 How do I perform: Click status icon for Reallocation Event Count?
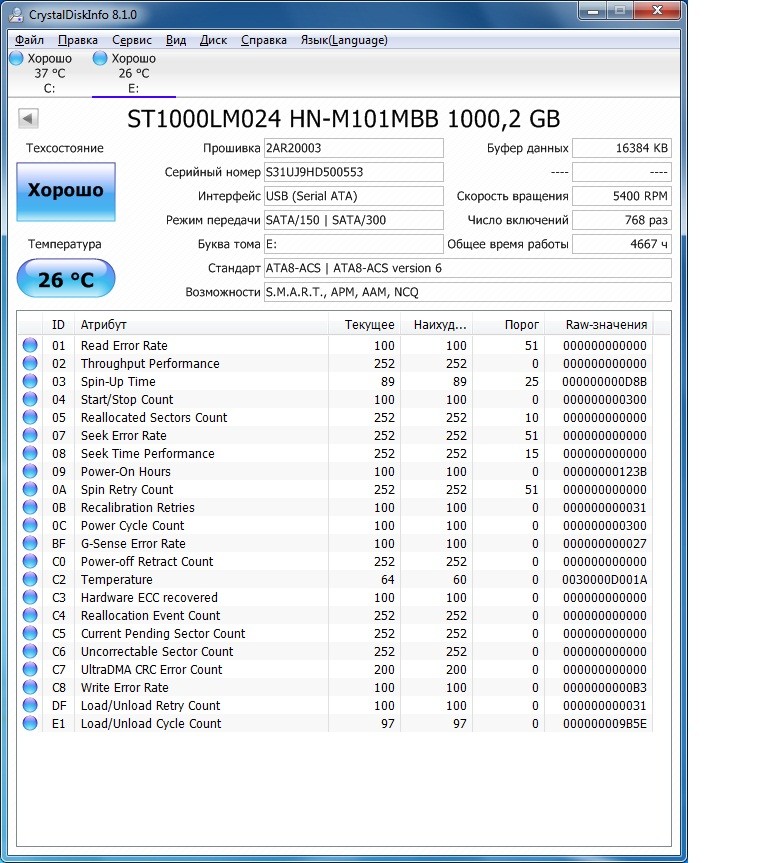click(x=30, y=615)
